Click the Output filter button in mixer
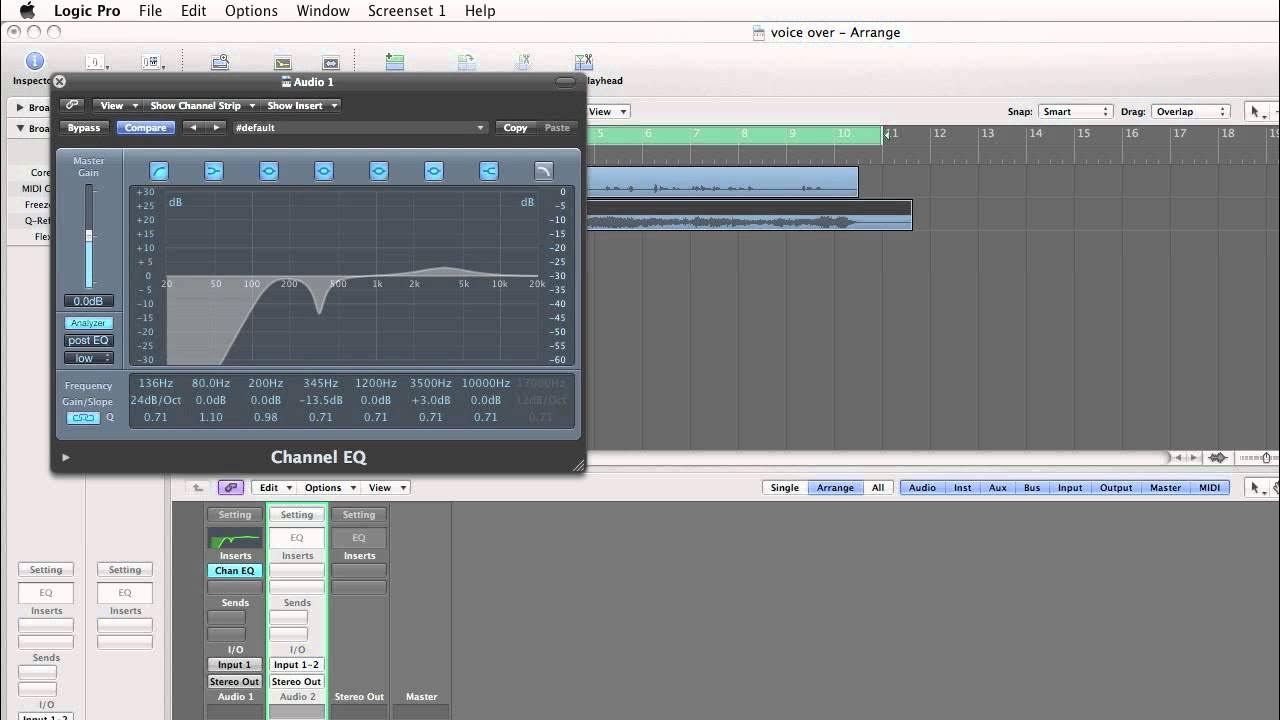The image size is (1280, 720). click(x=1116, y=488)
